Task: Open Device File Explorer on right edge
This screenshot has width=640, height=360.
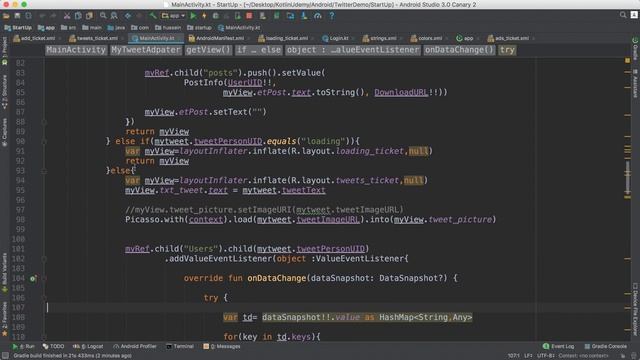Action: [x=635, y=309]
